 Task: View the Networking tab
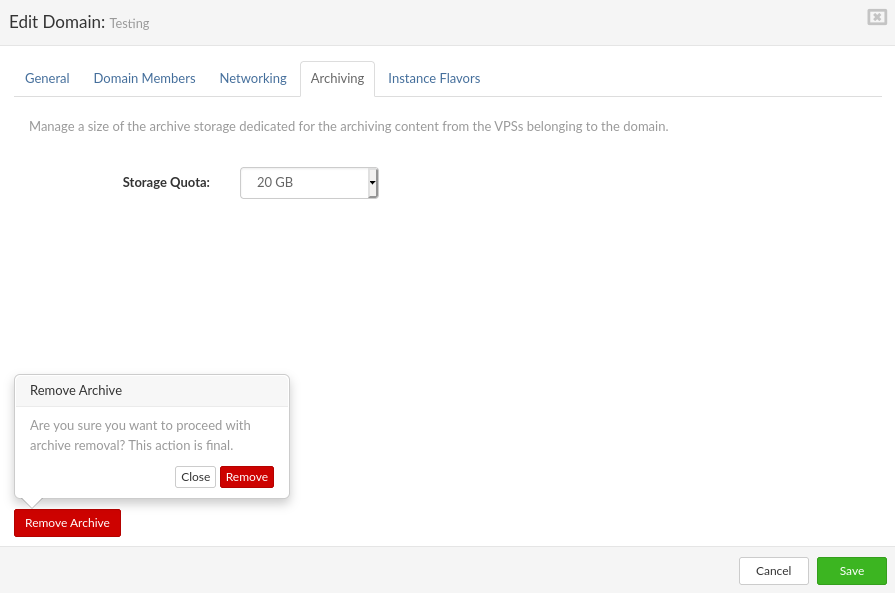coord(252,78)
